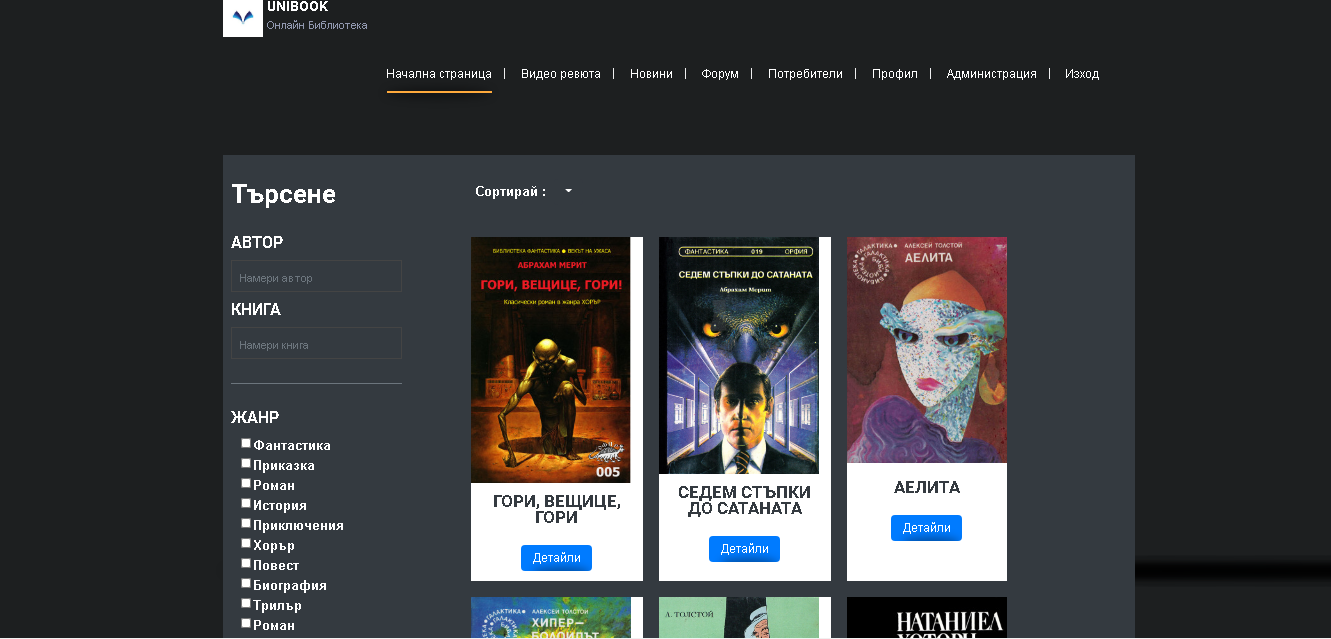The height and width of the screenshot is (639, 1331).
Task: Click the Седем стъпки до Сатаната cover
Action: [x=739, y=355]
